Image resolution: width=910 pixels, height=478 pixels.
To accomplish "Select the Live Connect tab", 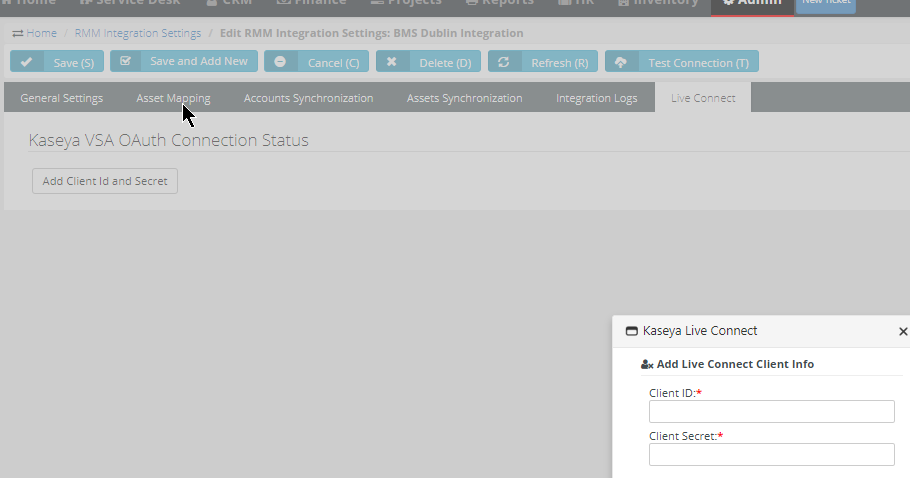I will tap(703, 98).
